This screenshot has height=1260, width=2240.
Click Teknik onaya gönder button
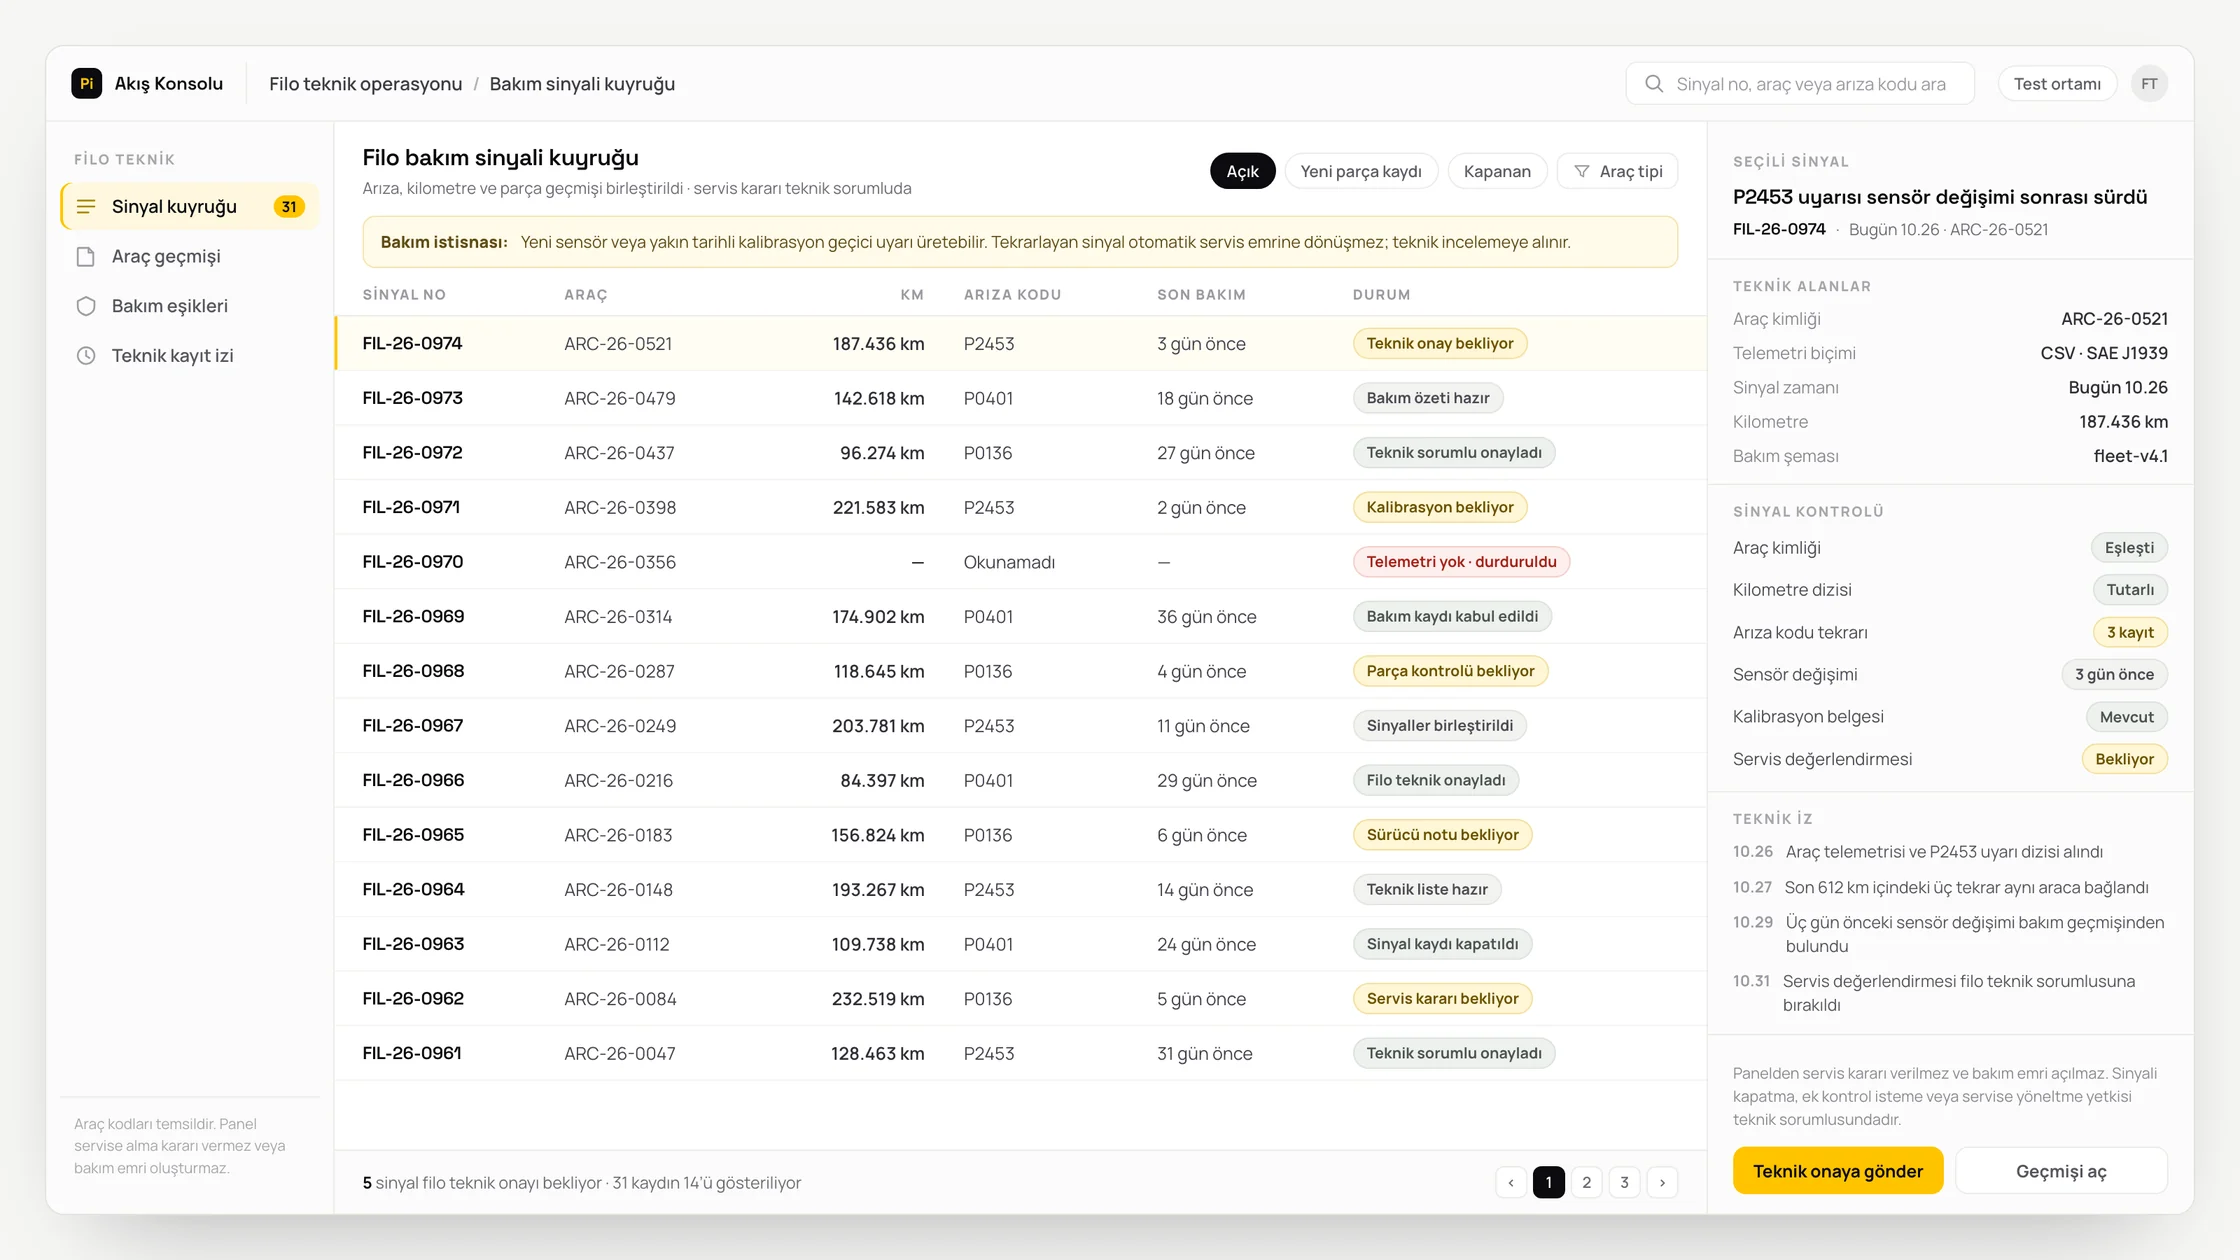pos(1838,1171)
